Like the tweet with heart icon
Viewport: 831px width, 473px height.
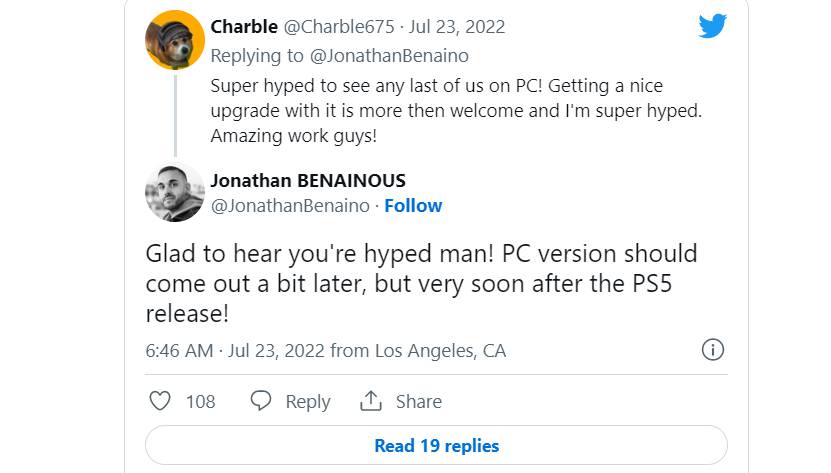click(160, 401)
